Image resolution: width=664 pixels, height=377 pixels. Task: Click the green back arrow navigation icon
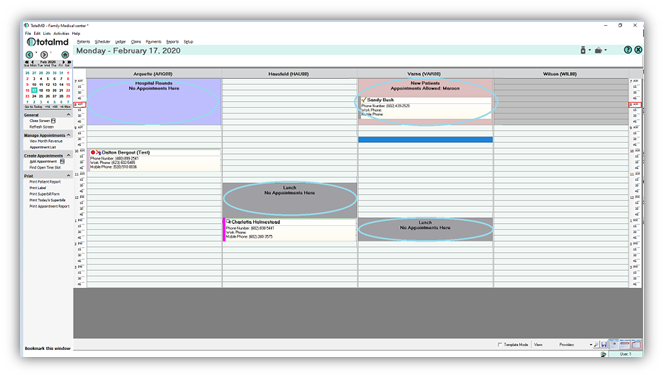point(29,55)
